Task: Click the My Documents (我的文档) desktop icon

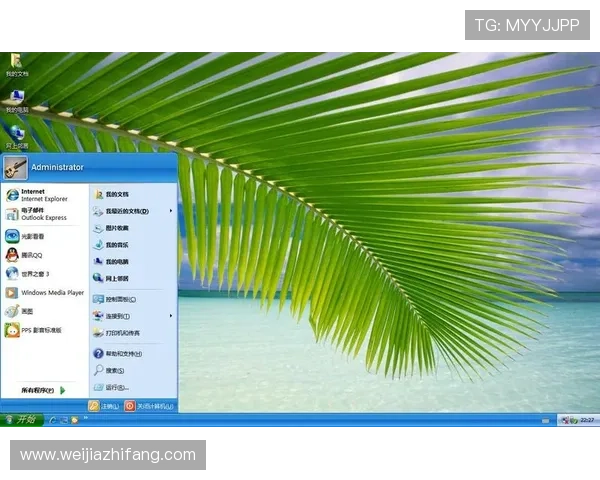Action: 17,64
